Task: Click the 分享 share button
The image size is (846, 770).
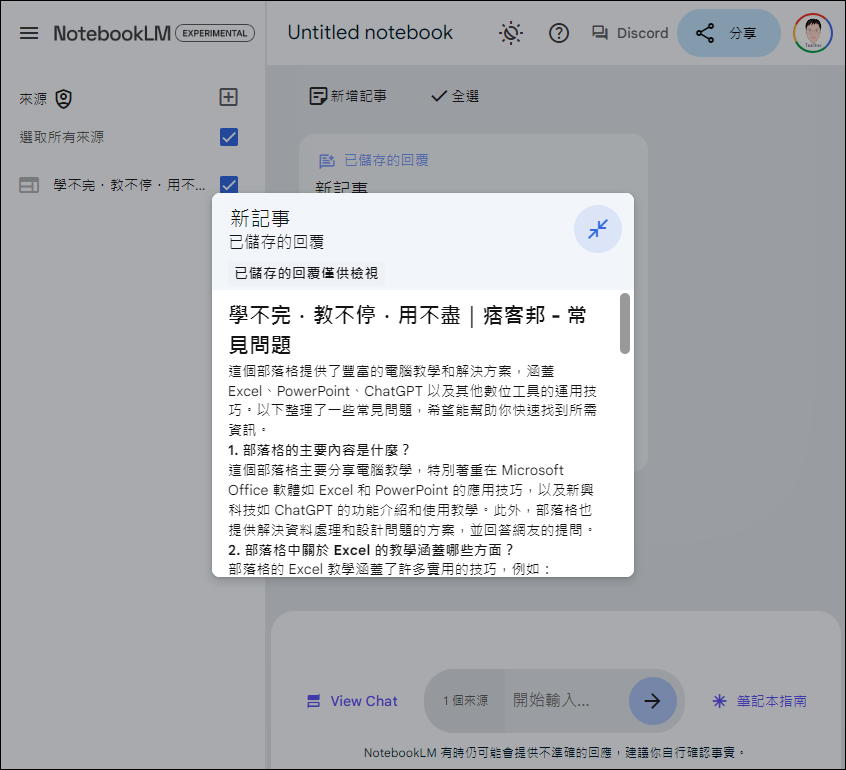Action: (728, 33)
